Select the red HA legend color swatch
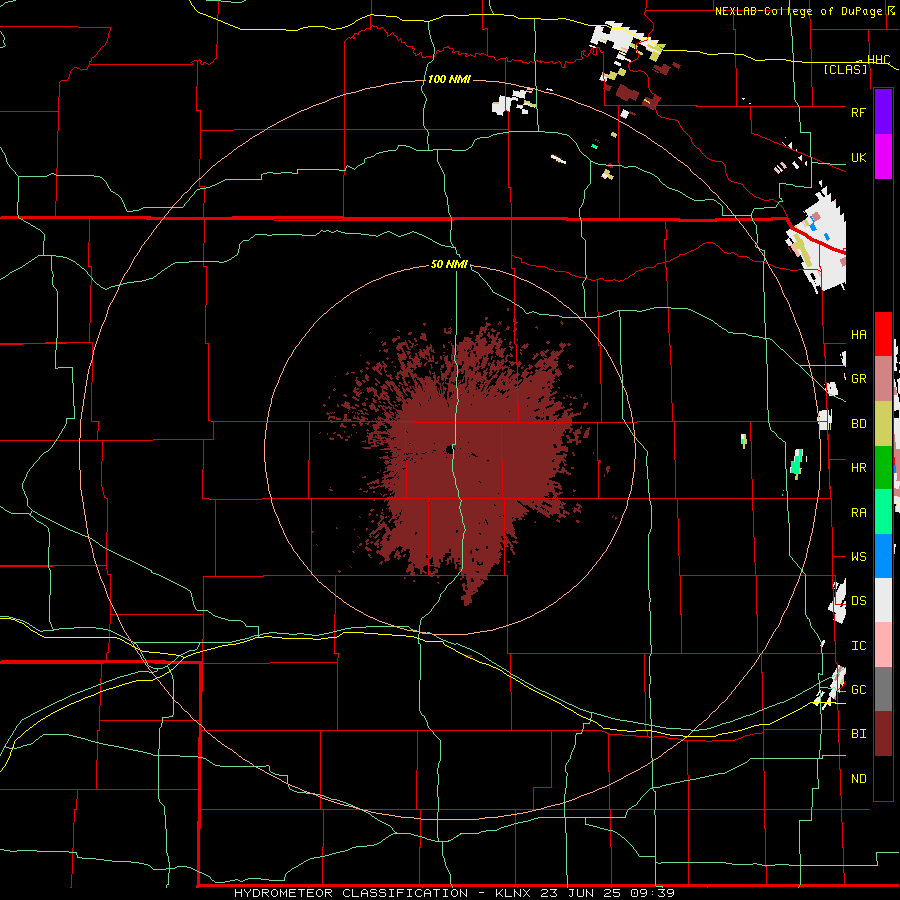 (883, 334)
